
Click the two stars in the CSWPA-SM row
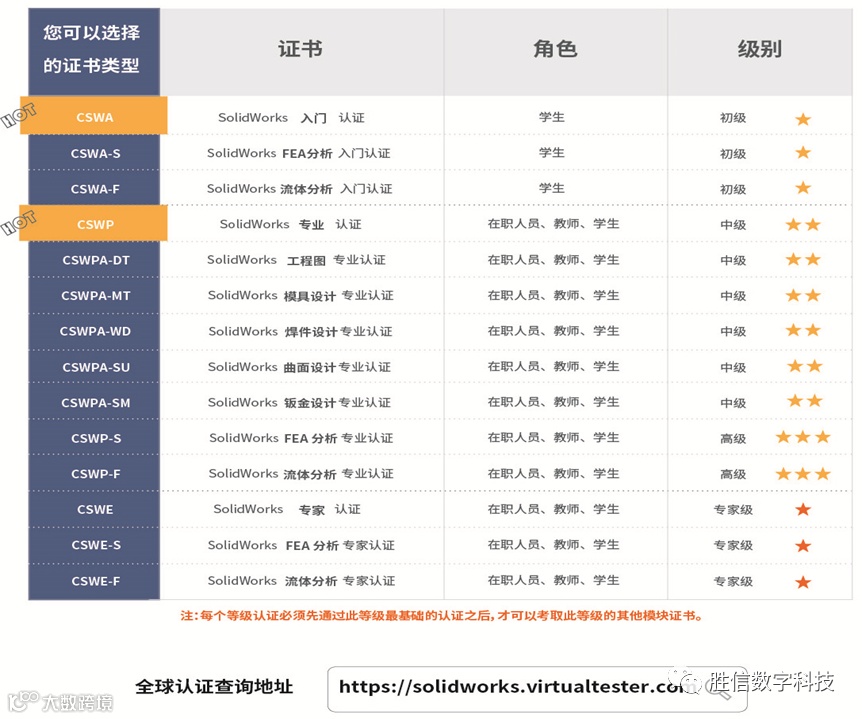pos(805,401)
